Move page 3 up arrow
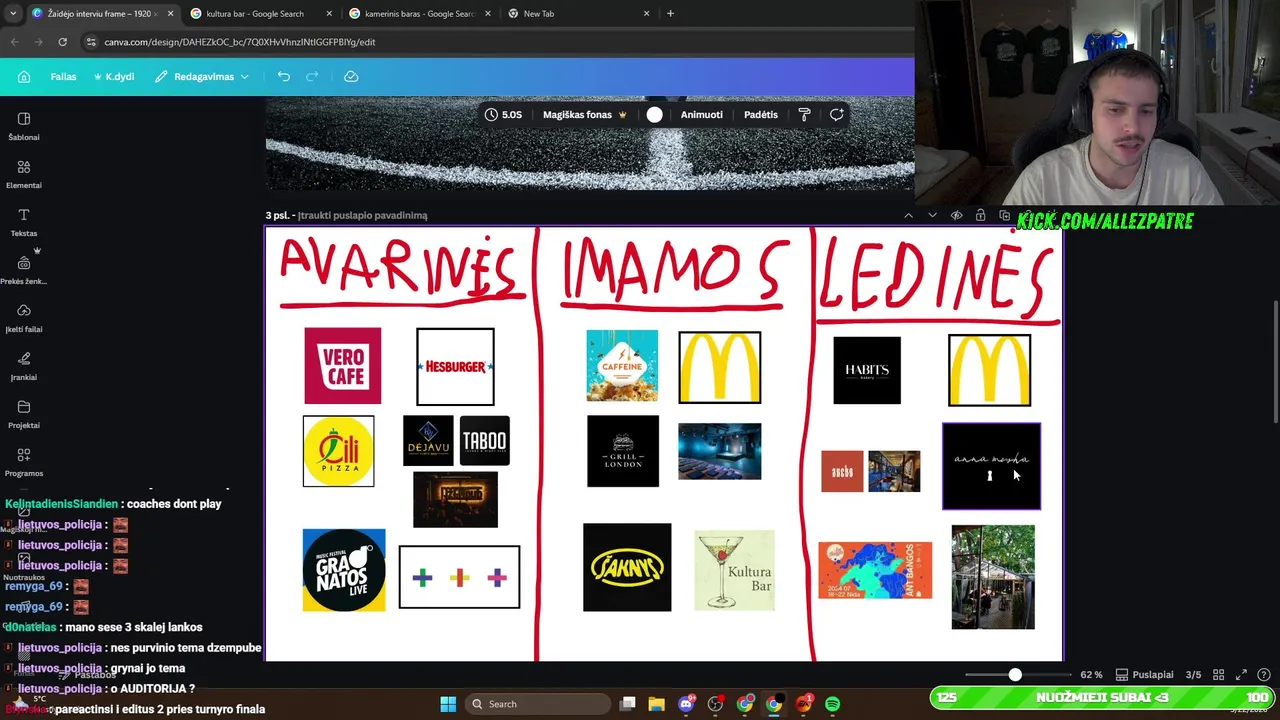The image size is (1280, 720). (908, 215)
